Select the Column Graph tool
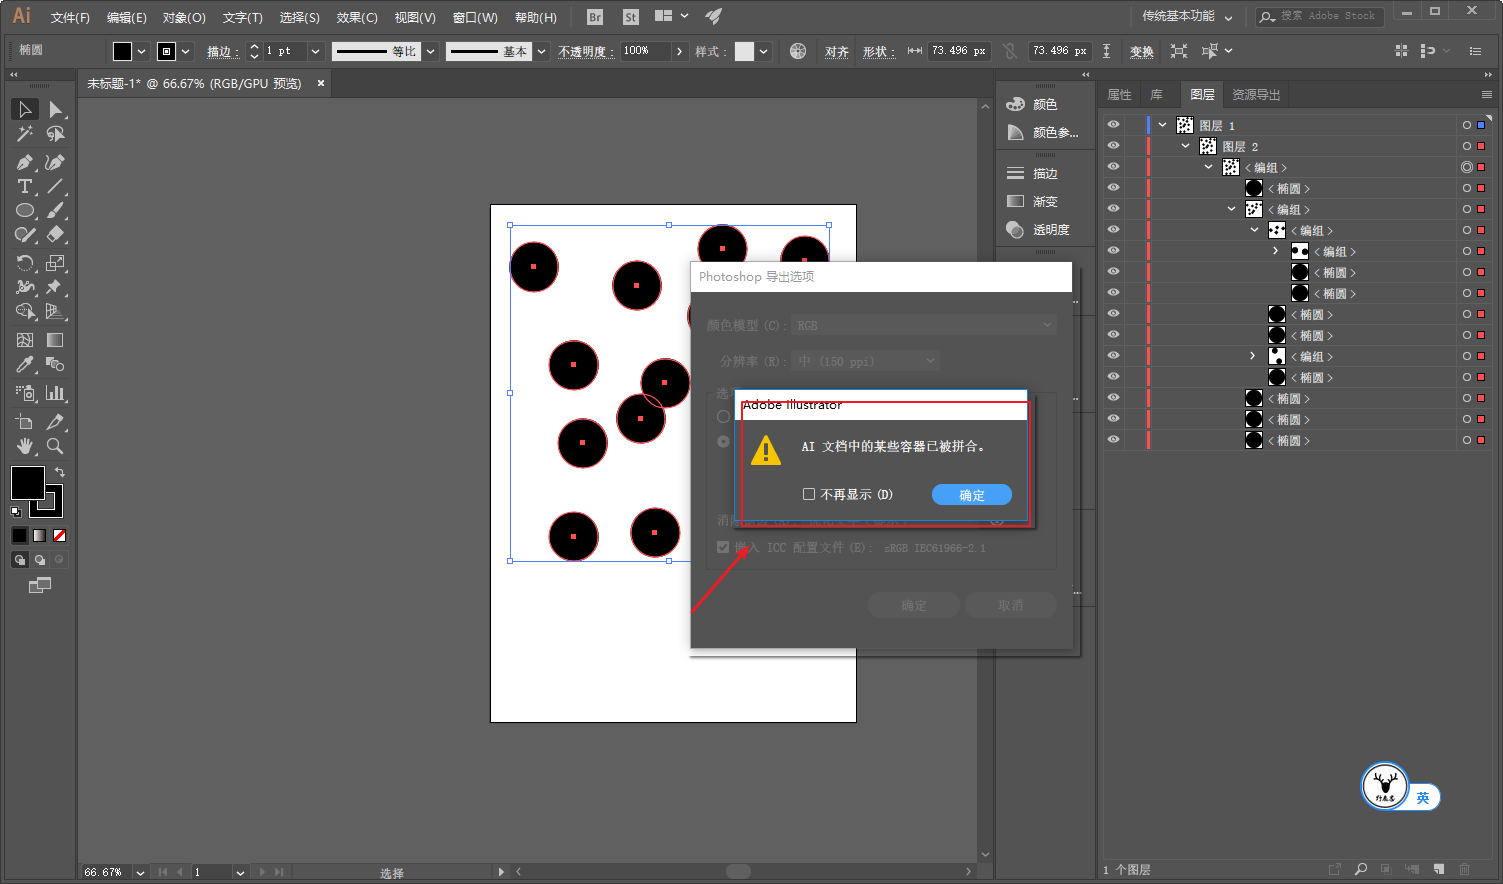1503x884 pixels. 56,393
